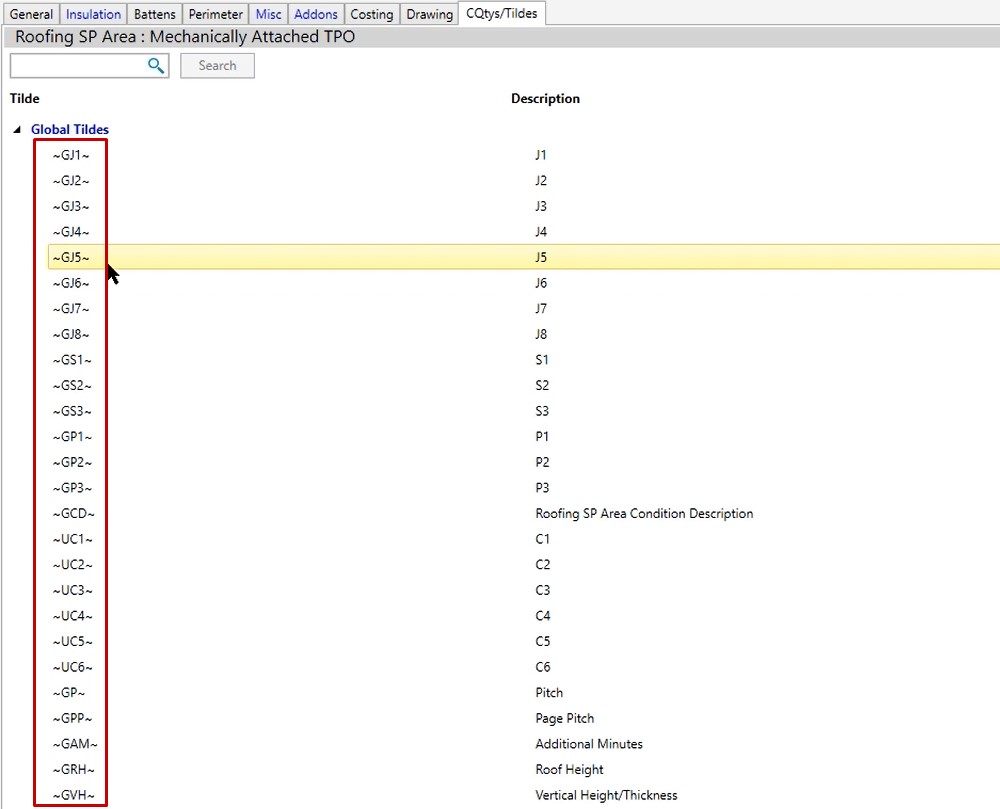
Task: Select the ~GPP~ Page Pitch tilde
Action: 72,718
